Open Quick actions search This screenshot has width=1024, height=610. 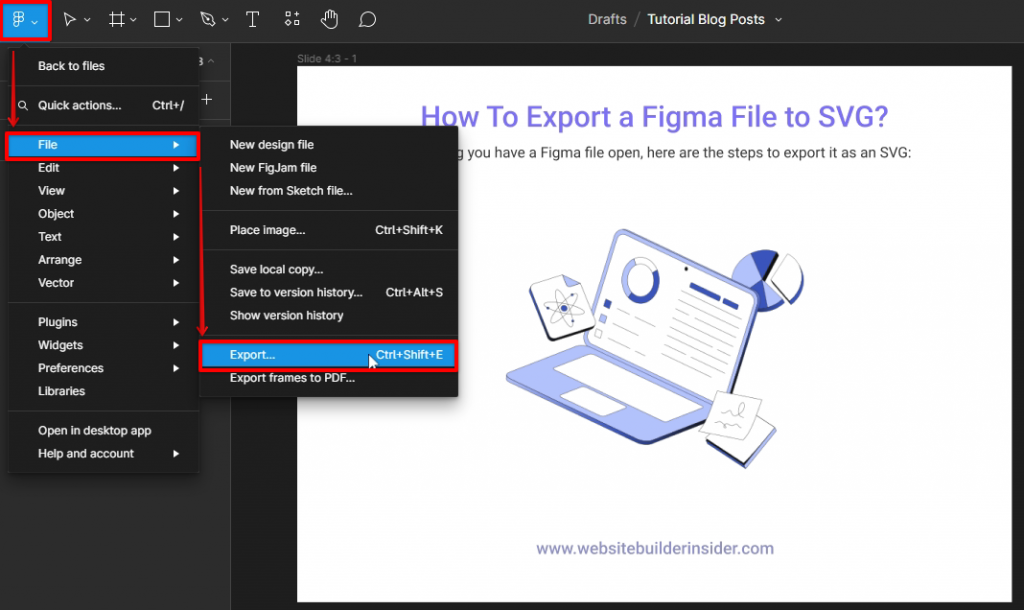point(103,105)
